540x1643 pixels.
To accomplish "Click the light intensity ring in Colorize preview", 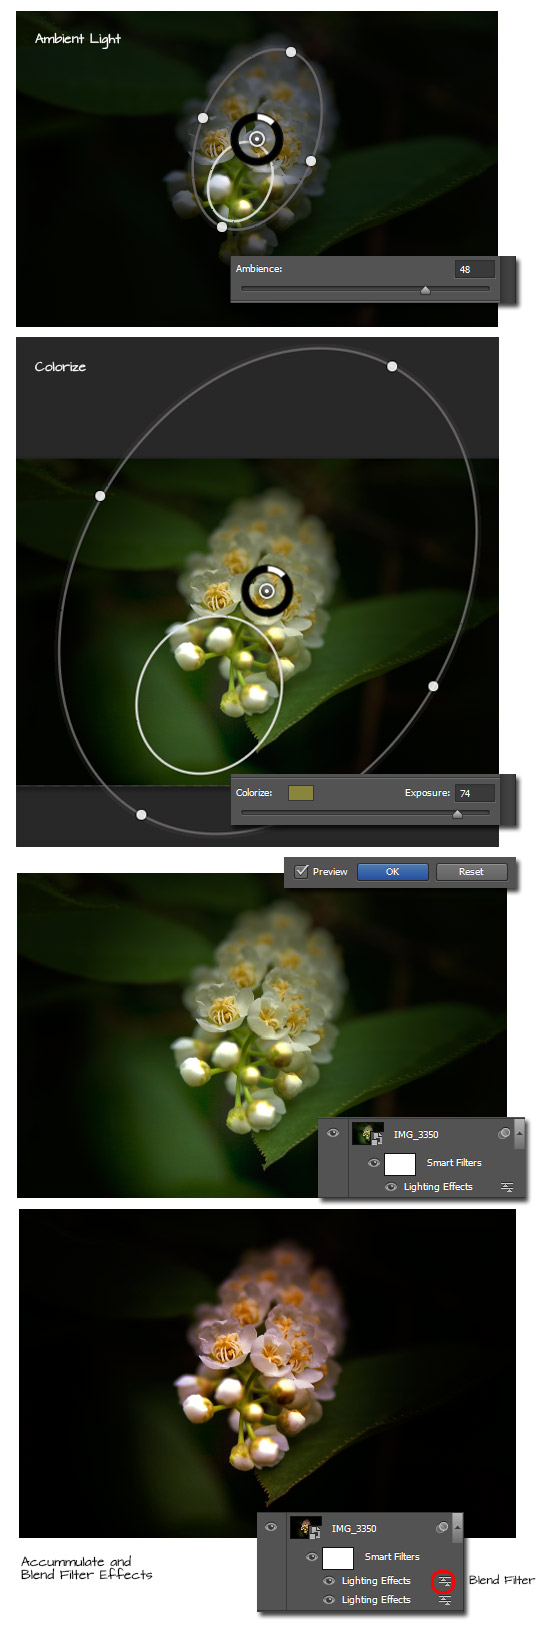I will pyautogui.click(x=267, y=591).
